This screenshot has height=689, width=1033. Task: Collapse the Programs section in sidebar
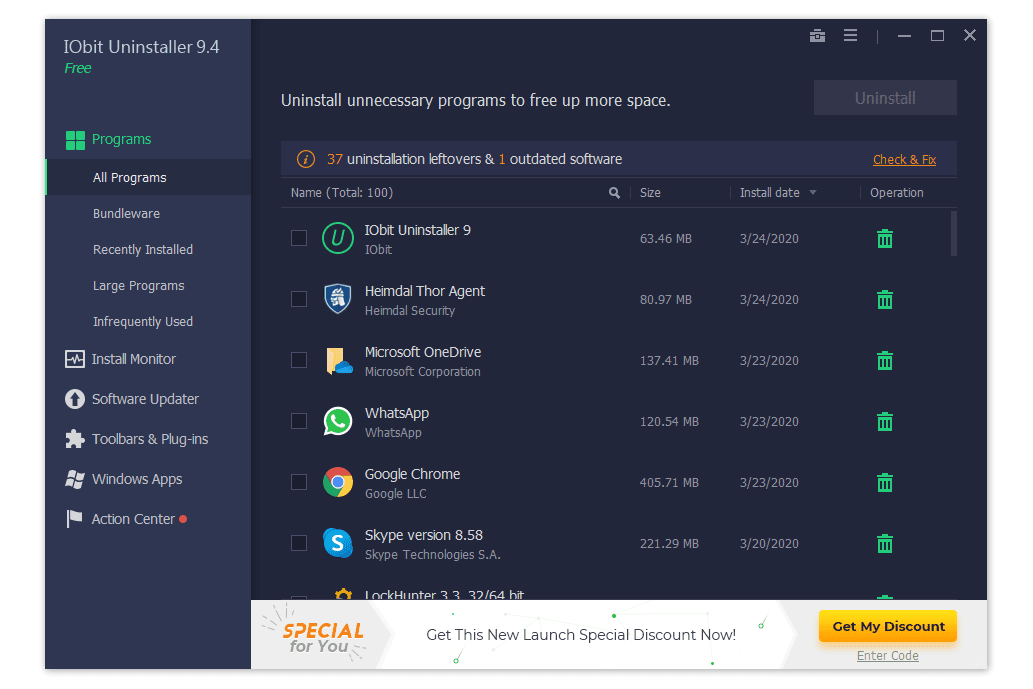[x=121, y=140]
